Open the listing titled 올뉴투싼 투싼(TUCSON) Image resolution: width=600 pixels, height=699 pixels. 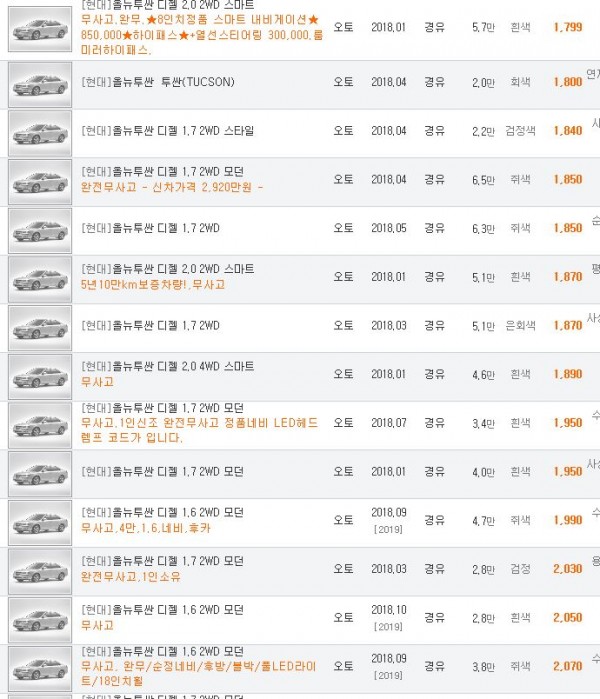coord(158,82)
